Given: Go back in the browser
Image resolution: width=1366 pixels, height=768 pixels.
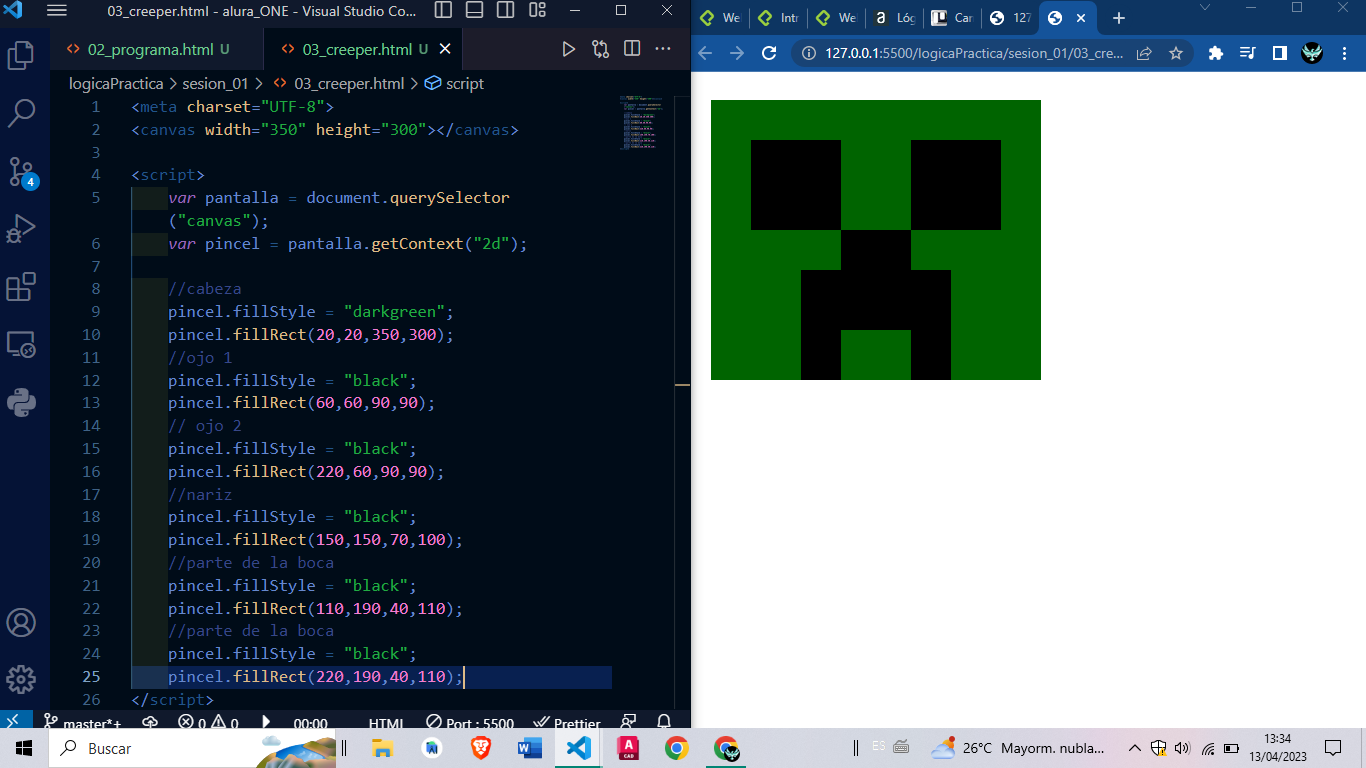Looking at the screenshot, I should [x=705, y=53].
